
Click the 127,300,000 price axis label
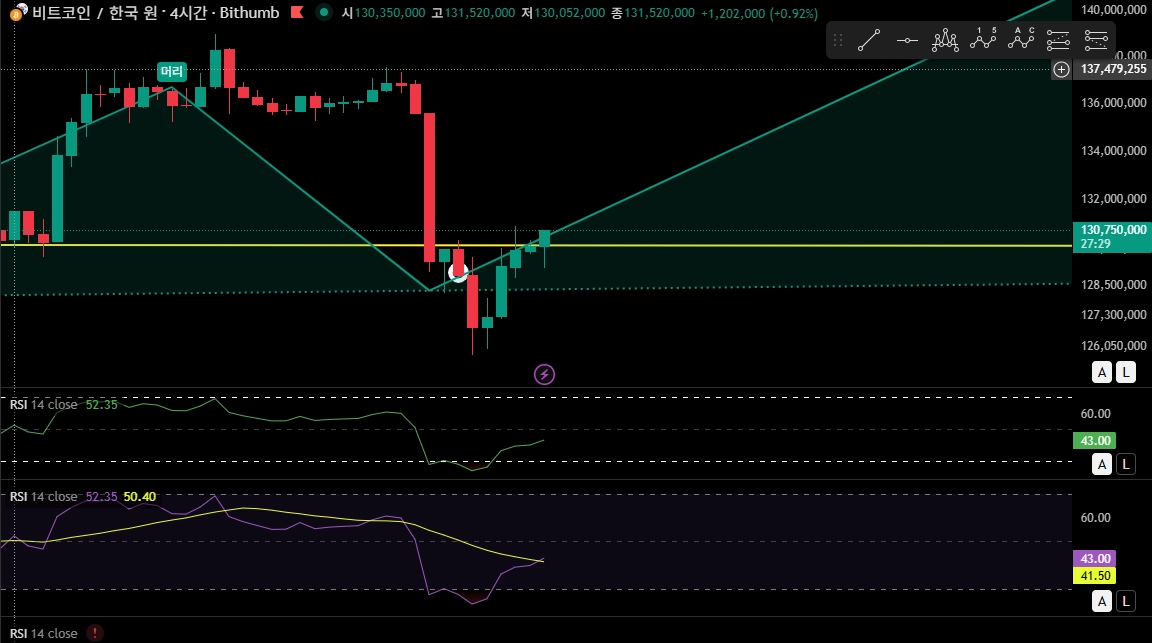pyautogui.click(x=1114, y=315)
